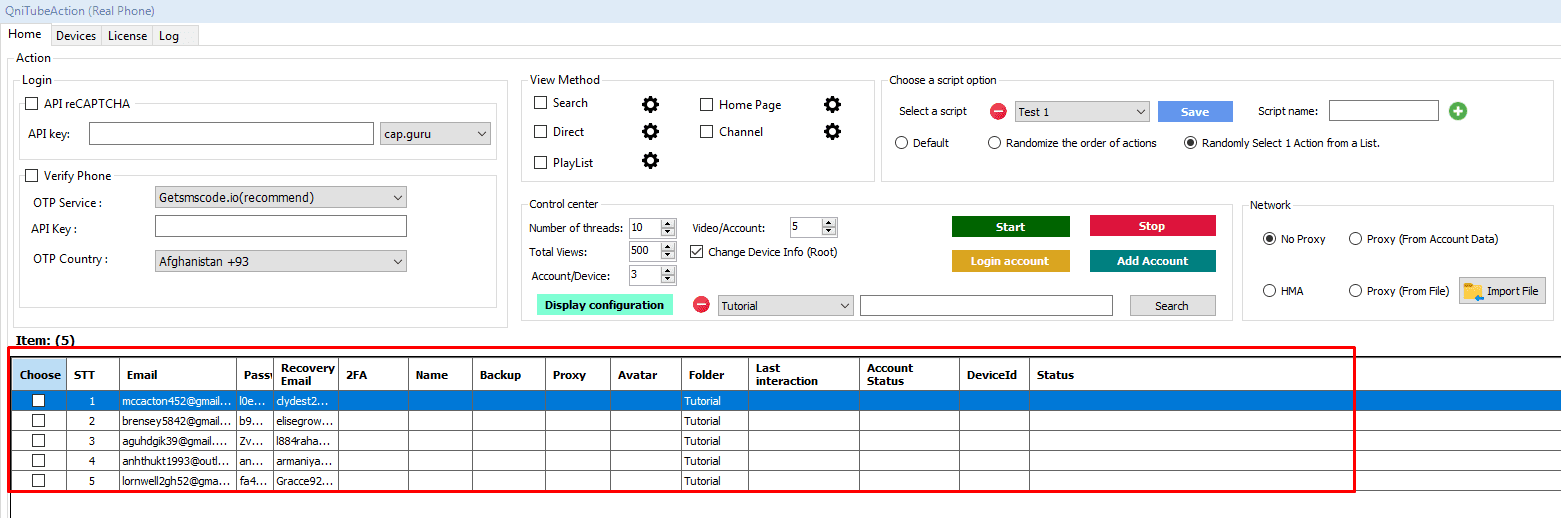Select the No Proxy radio option
1561x518 pixels.
pyautogui.click(x=1270, y=239)
